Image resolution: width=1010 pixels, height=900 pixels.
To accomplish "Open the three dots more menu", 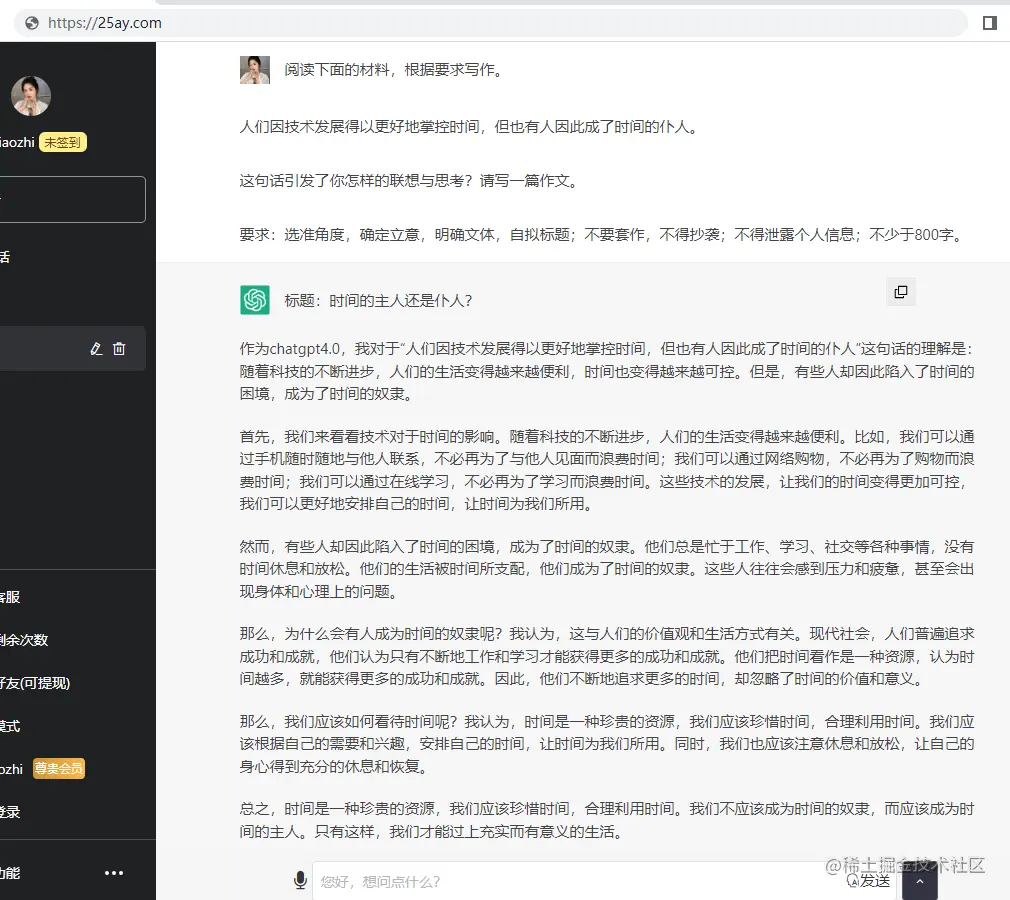I will (x=114, y=873).
